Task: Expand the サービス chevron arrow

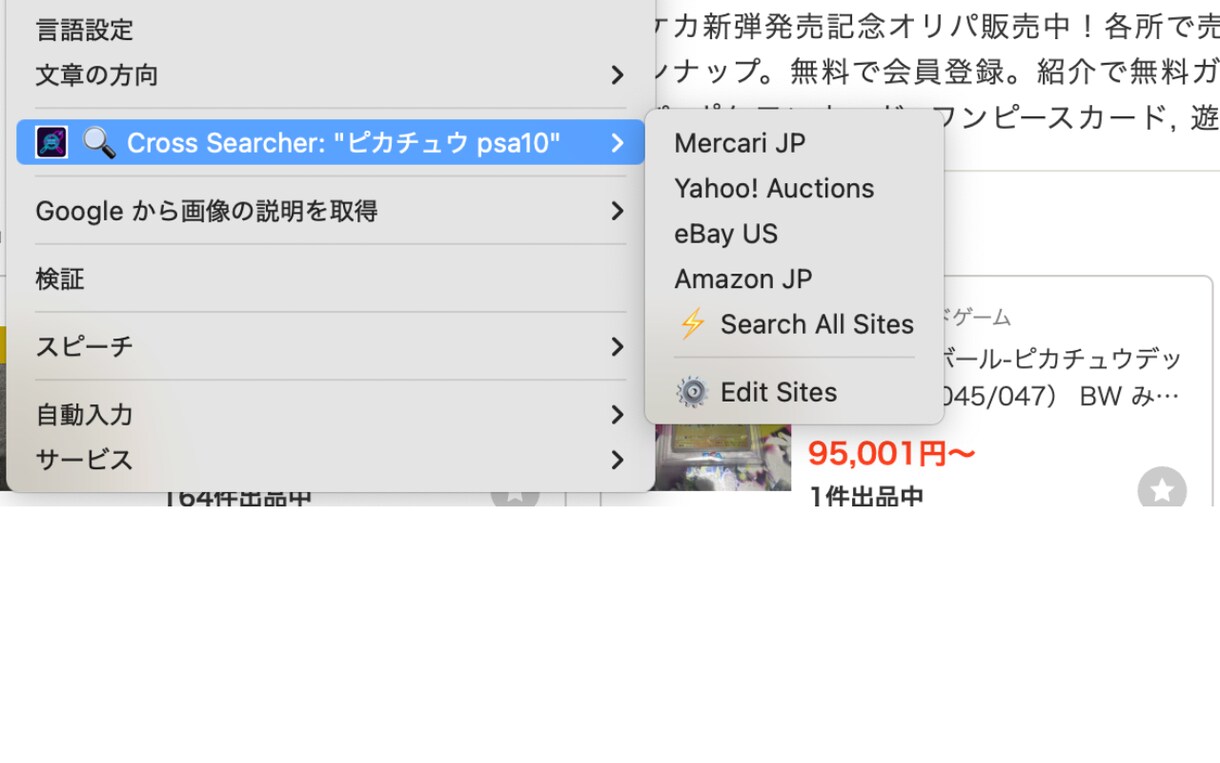Action: (x=618, y=460)
